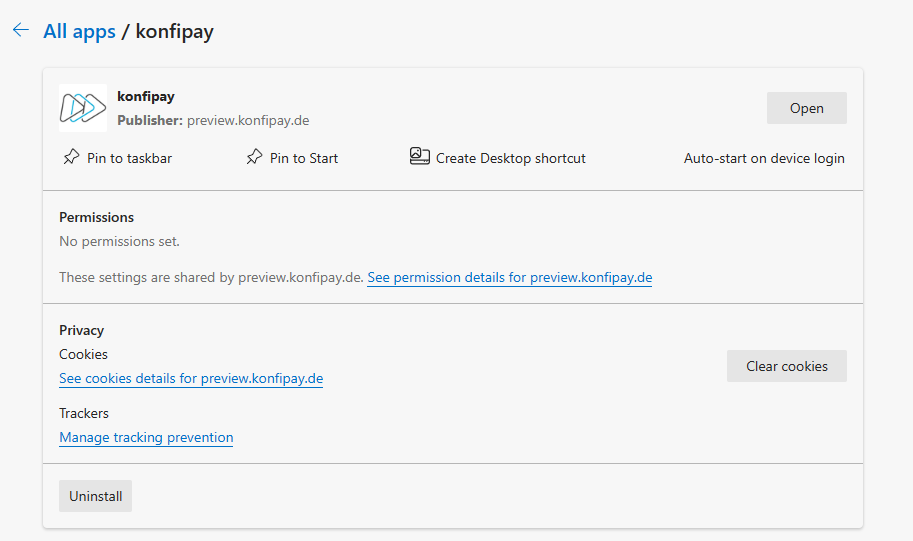
Task: Click the pin icon beside Pin to taskbar
Action: tap(71, 157)
